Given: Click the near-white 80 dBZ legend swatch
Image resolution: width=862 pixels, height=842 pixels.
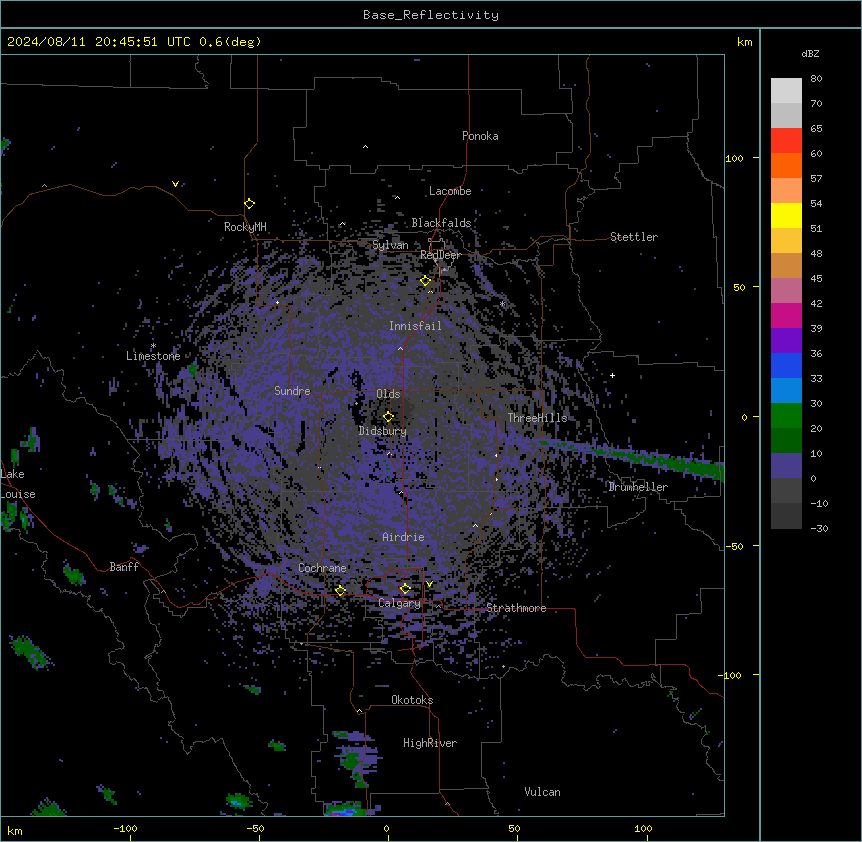Looking at the screenshot, I should (x=786, y=90).
